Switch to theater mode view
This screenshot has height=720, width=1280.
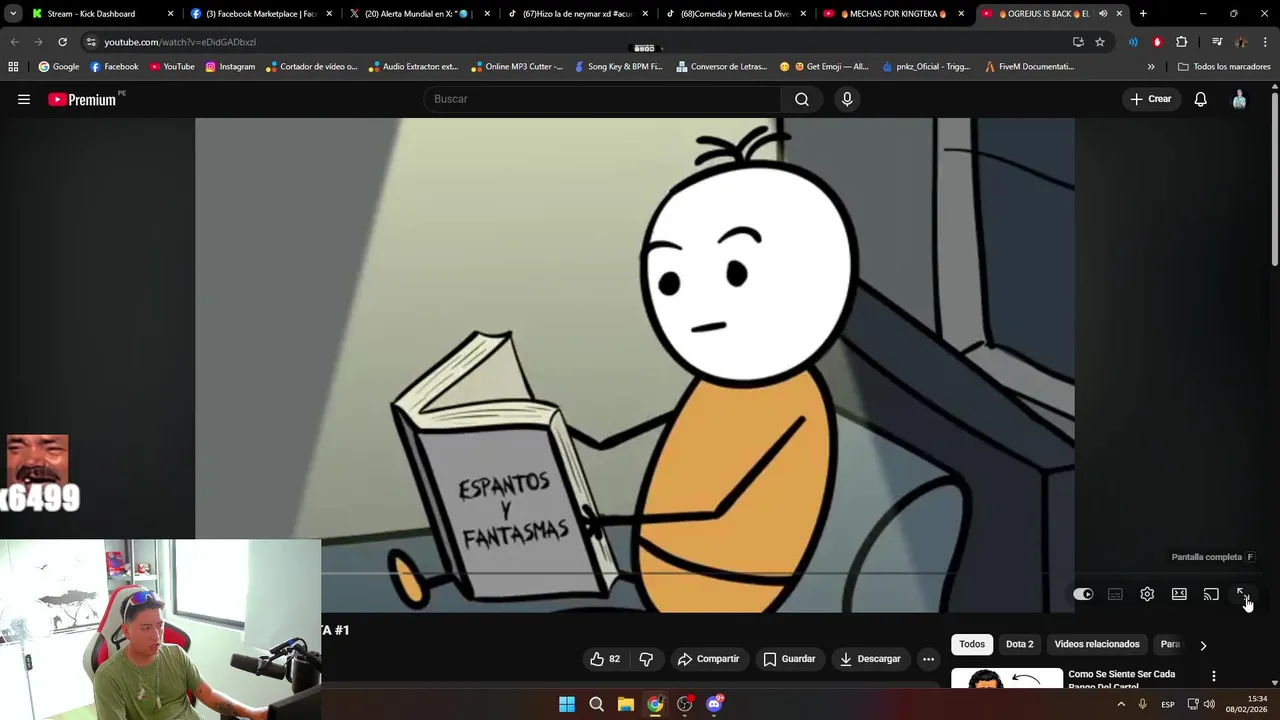pos(1179,594)
